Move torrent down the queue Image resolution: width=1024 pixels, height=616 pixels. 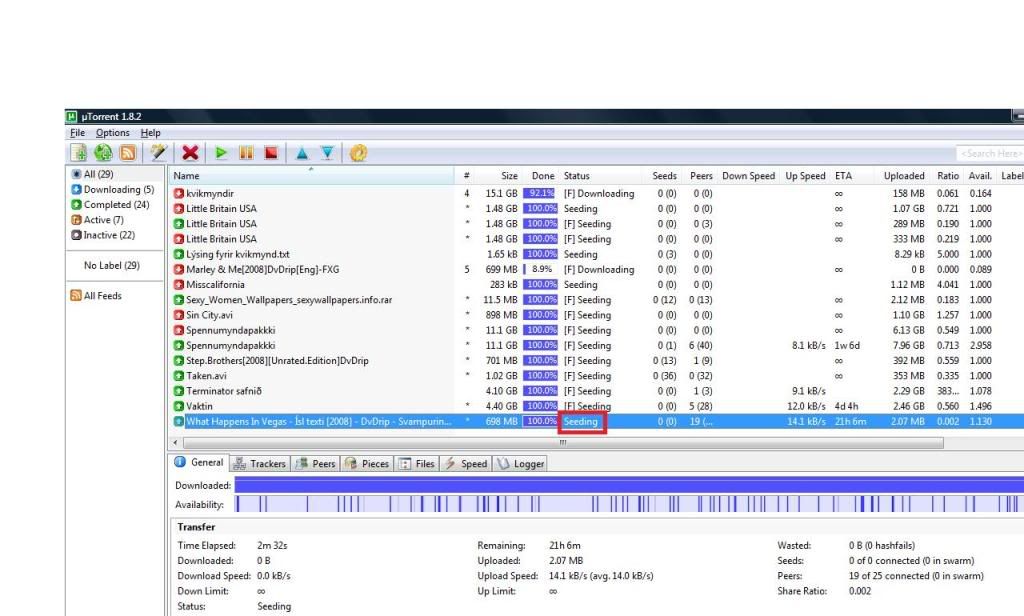pyautogui.click(x=327, y=153)
